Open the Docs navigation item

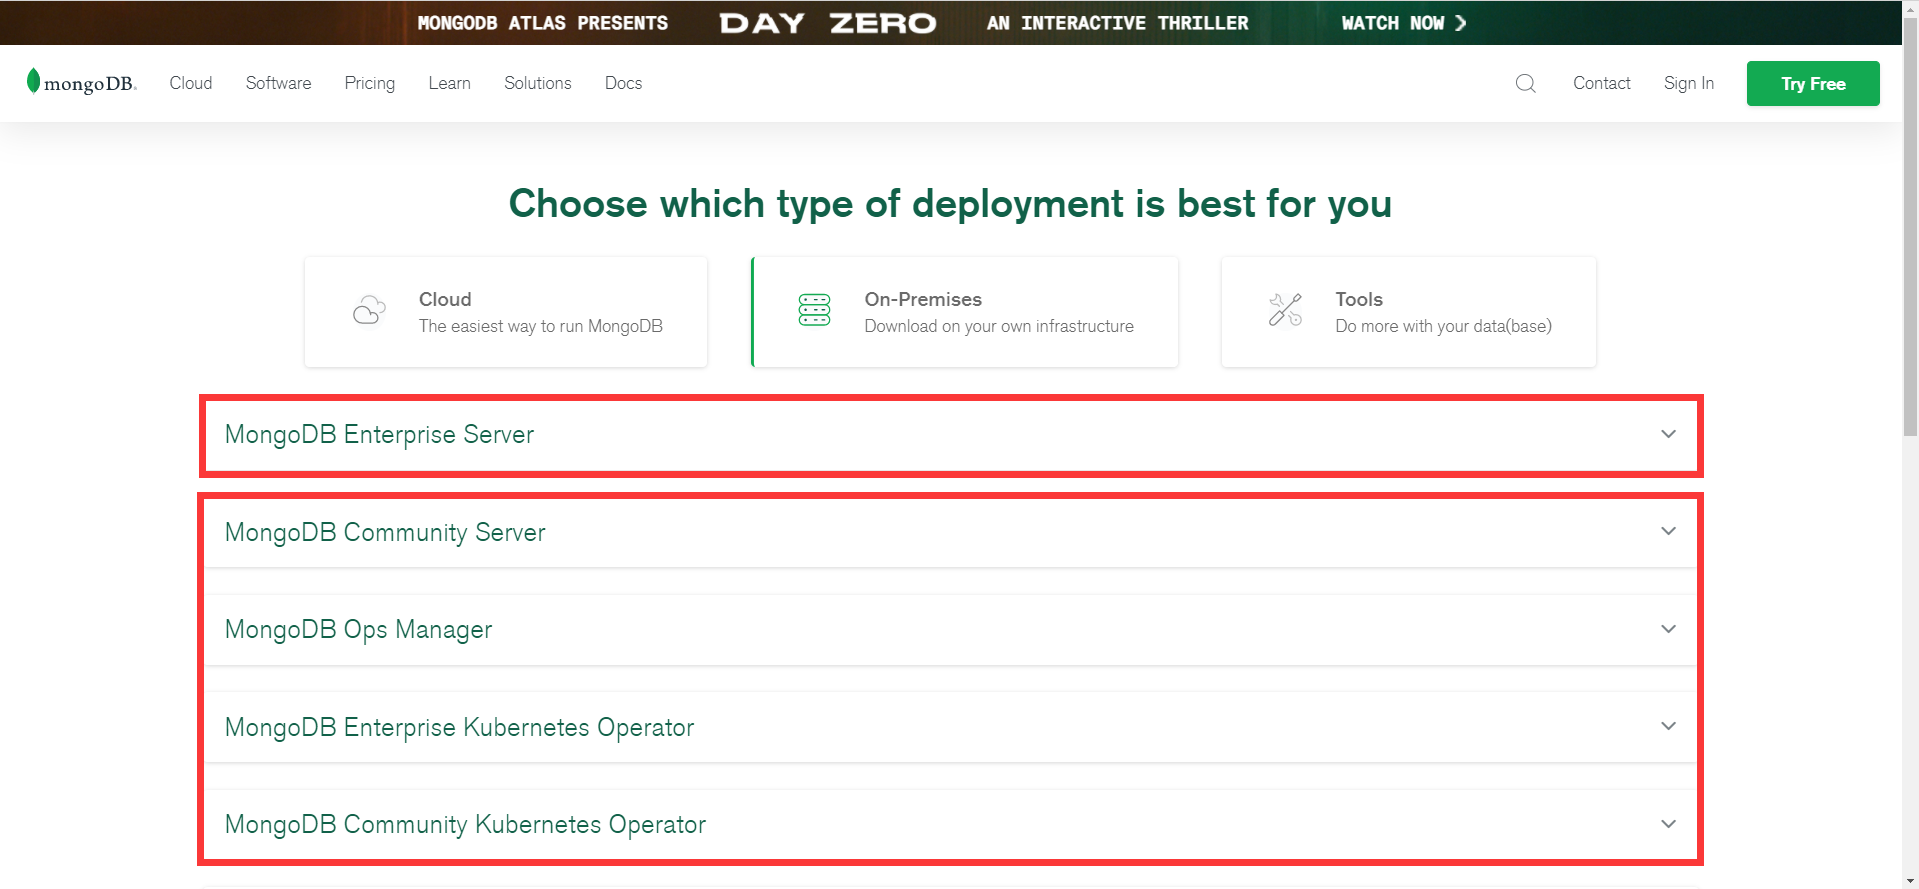[x=623, y=83]
